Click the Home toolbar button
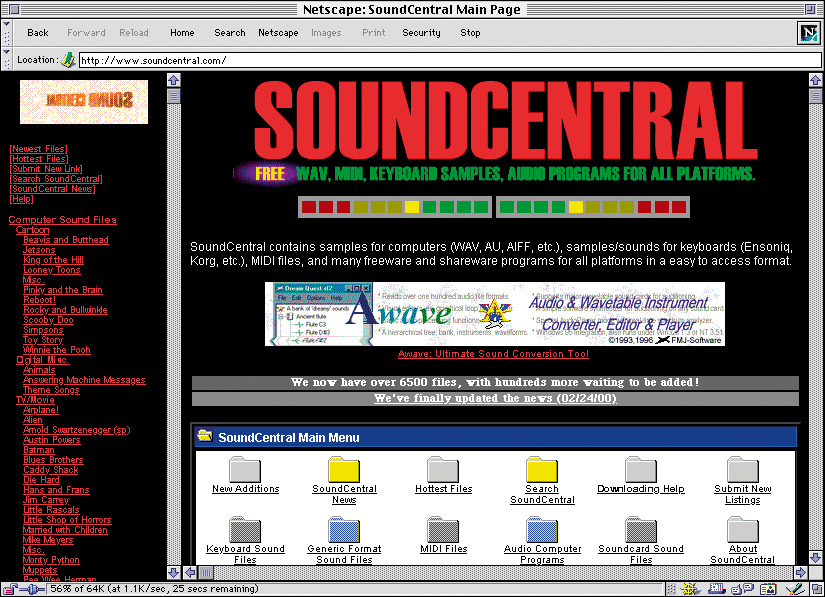Viewport: 825px width, 597px height. [x=182, y=33]
